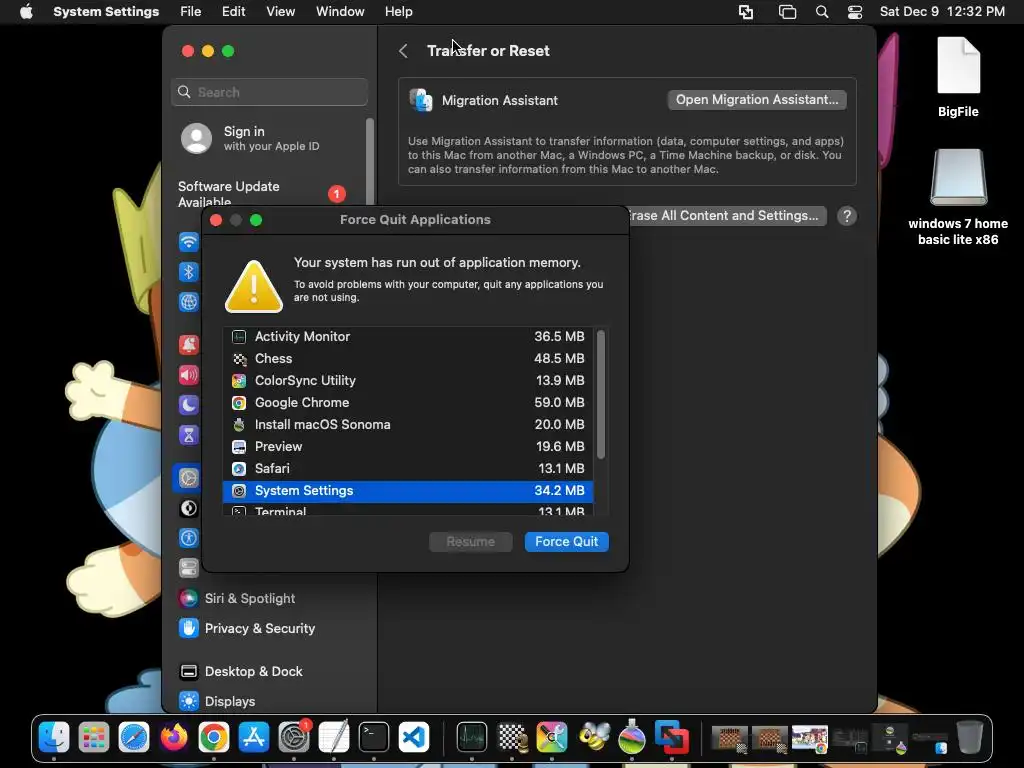Open Desktop & Dock settings

[x=240, y=671]
